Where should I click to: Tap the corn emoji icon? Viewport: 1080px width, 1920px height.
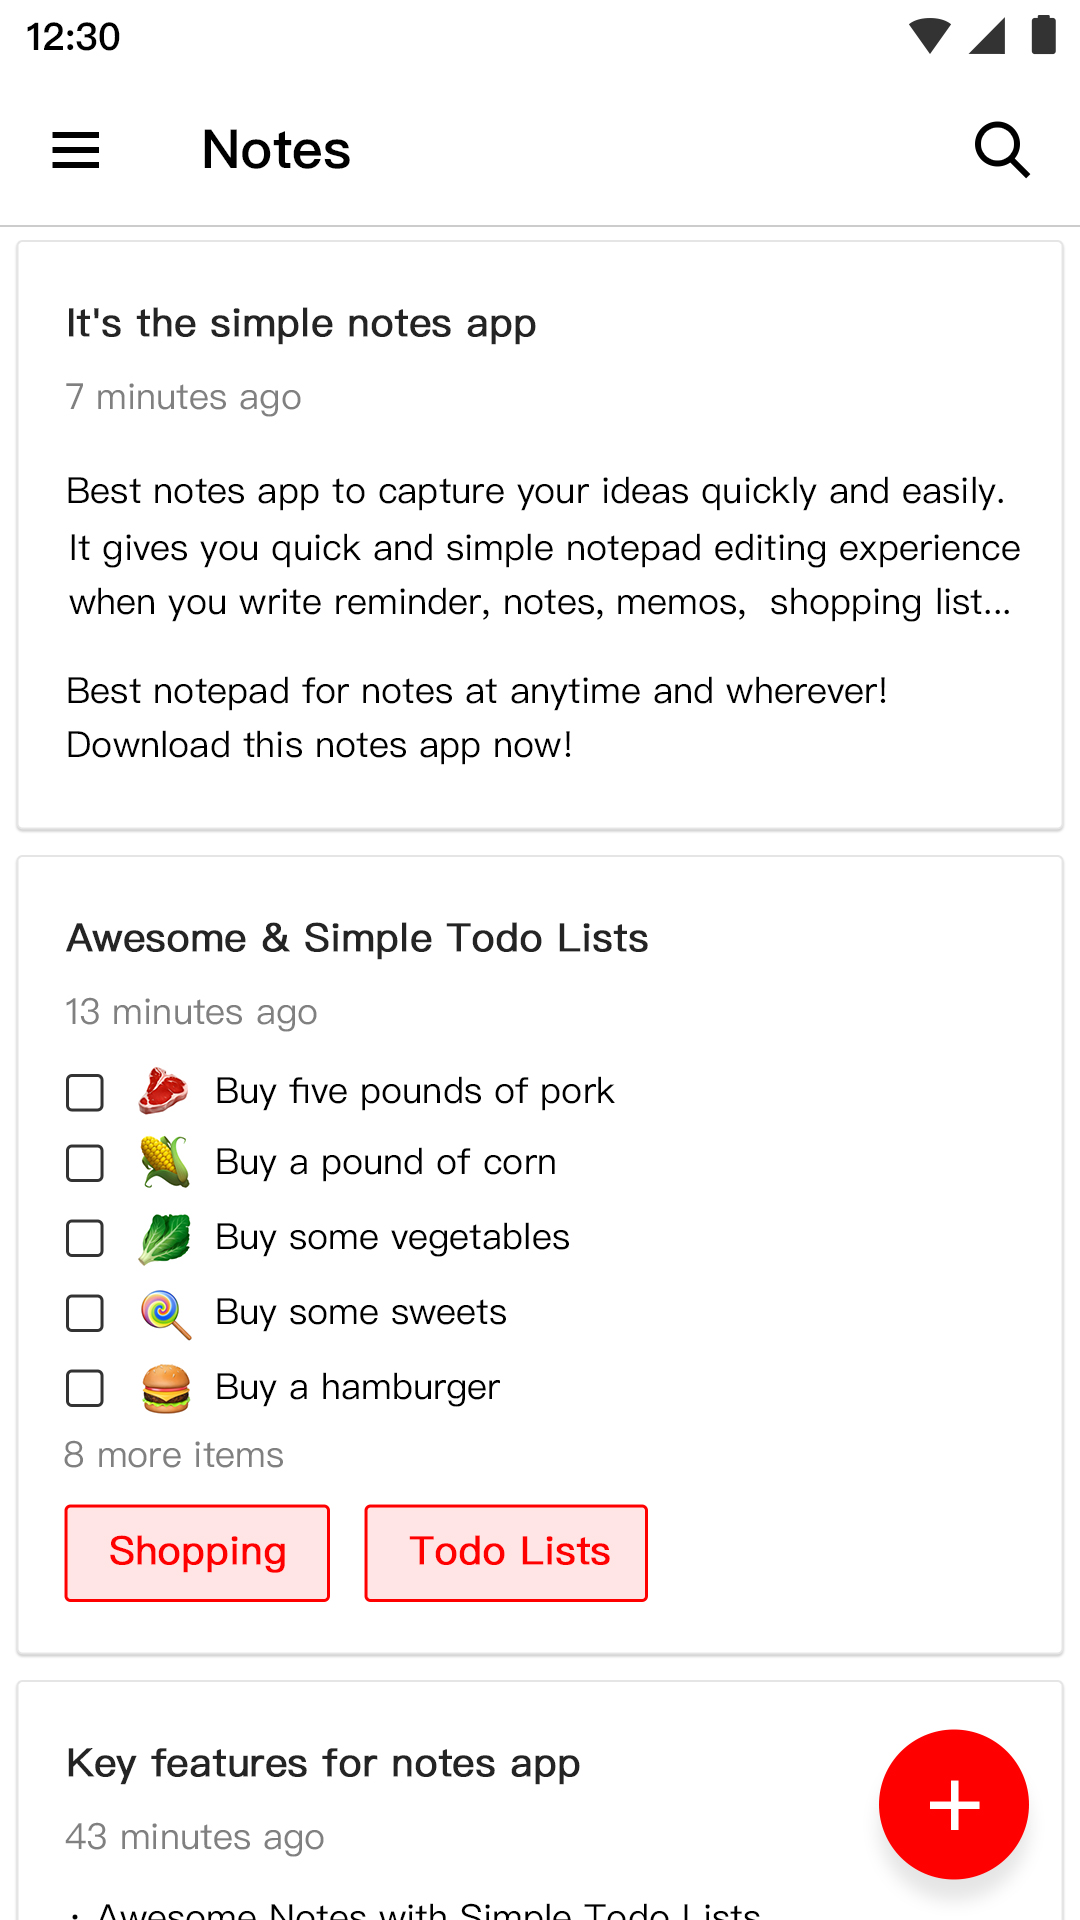pos(164,1162)
